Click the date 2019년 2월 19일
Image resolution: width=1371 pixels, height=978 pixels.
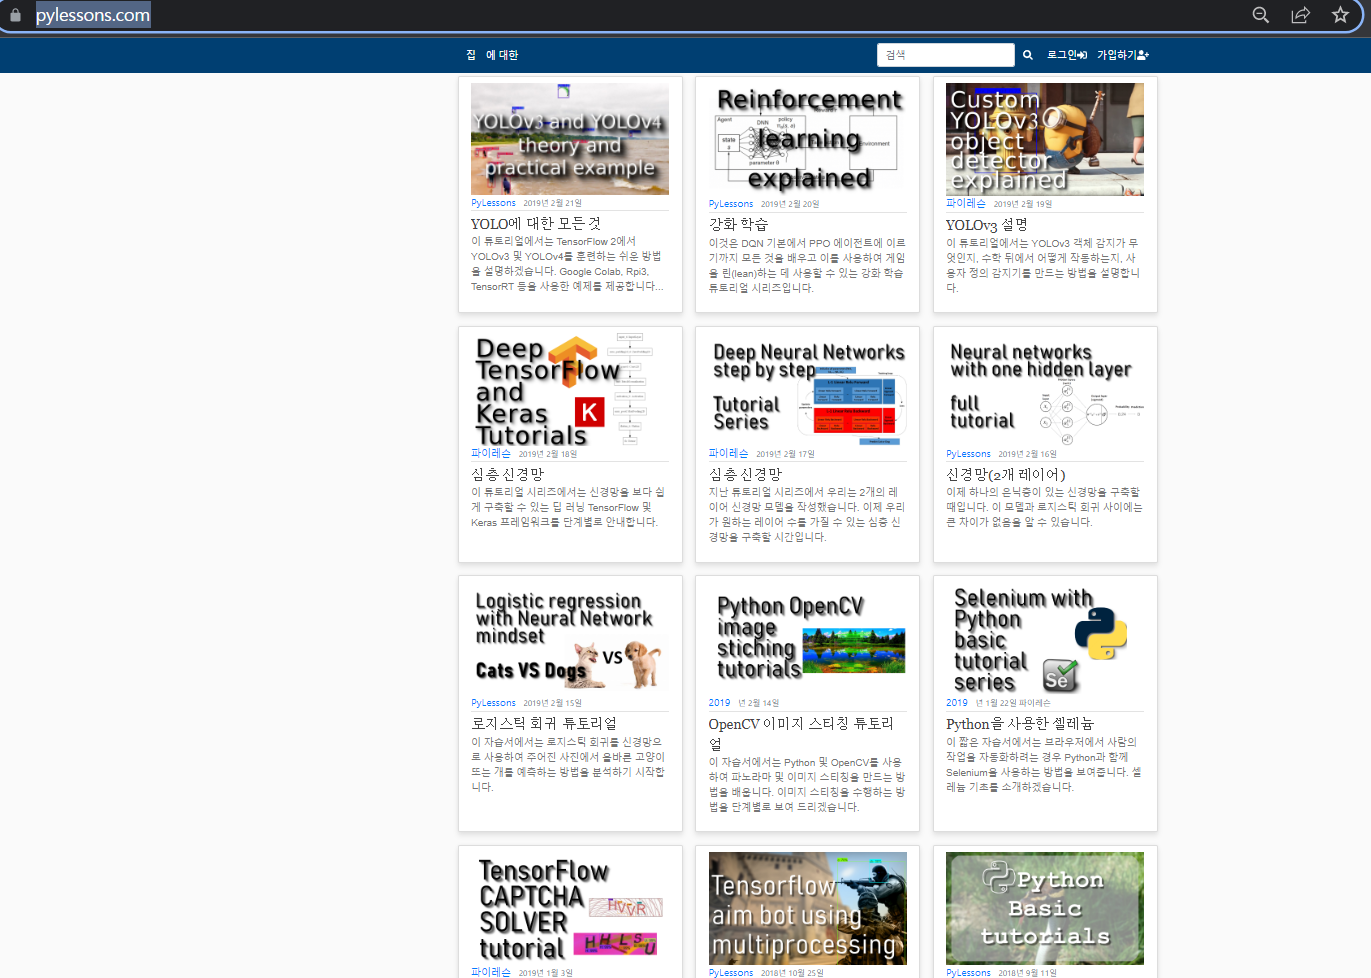click(1023, 204)
